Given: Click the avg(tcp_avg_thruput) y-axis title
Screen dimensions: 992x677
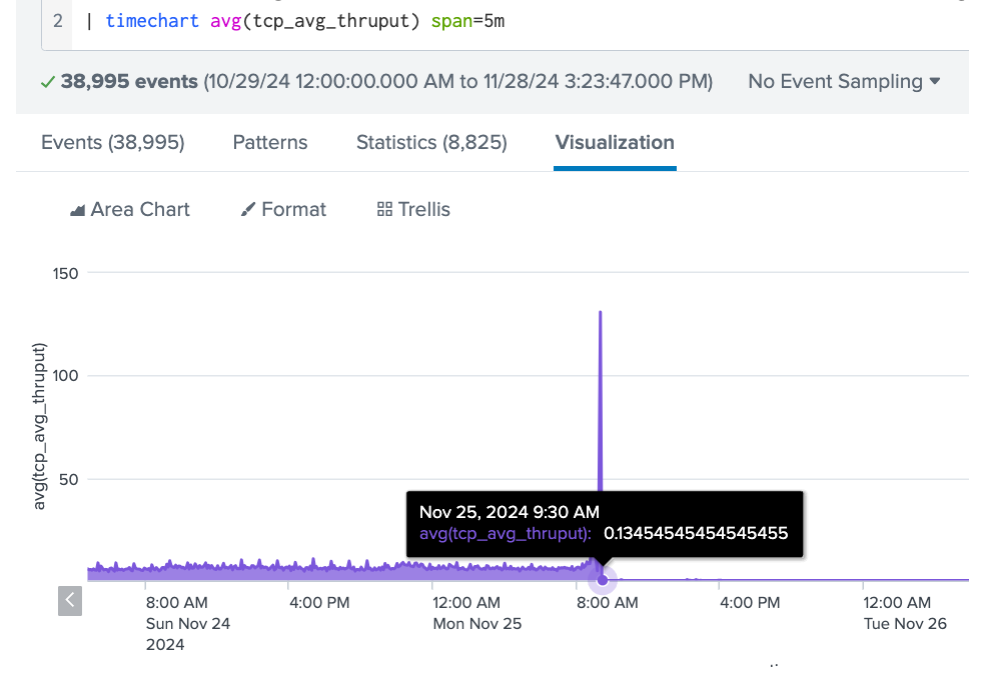Looking at the screenshot, I should click(40, 426).
